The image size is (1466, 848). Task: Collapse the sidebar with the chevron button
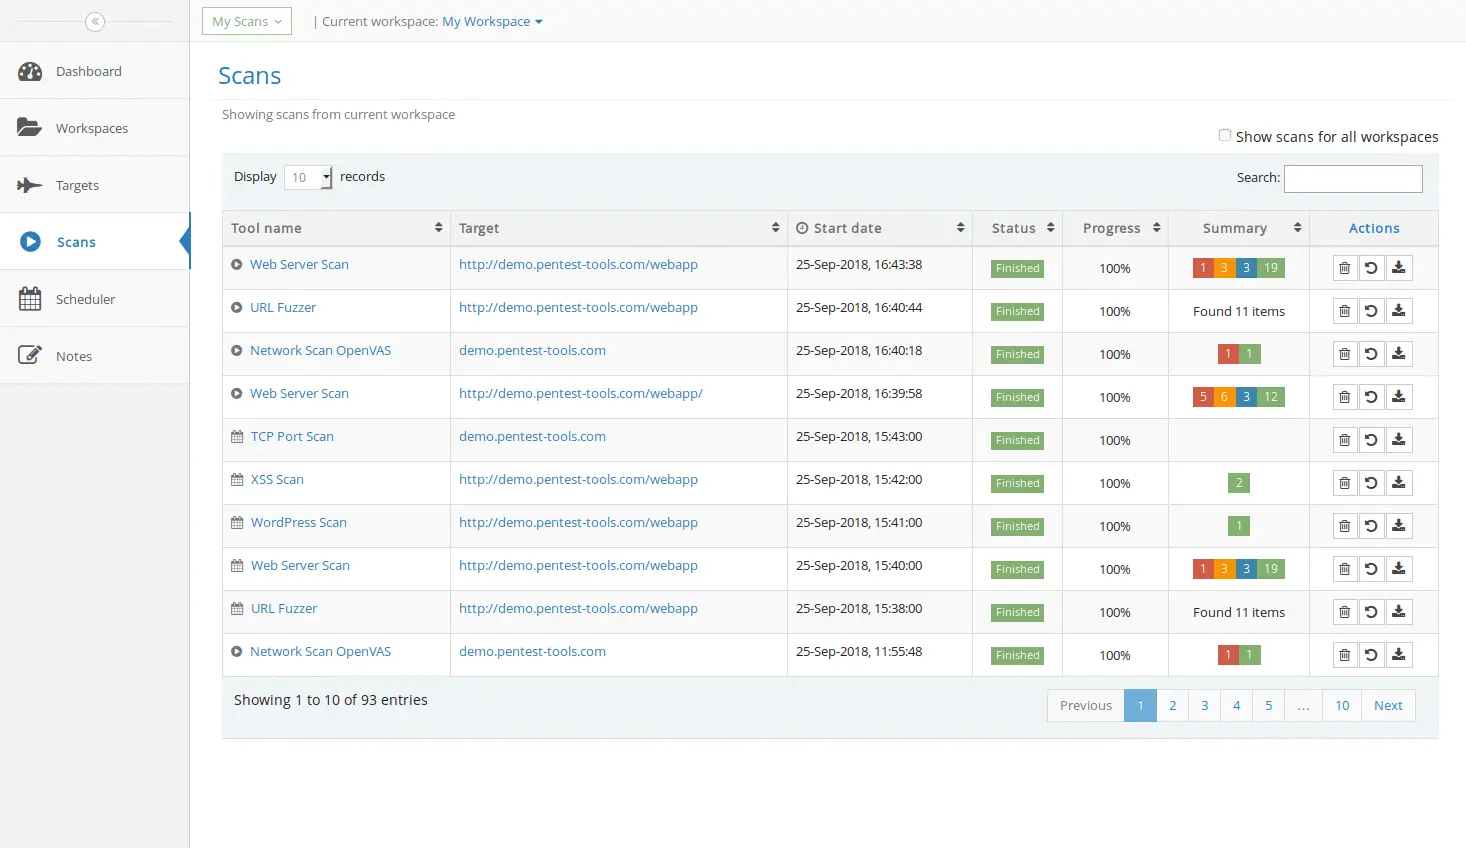[95, 21]
